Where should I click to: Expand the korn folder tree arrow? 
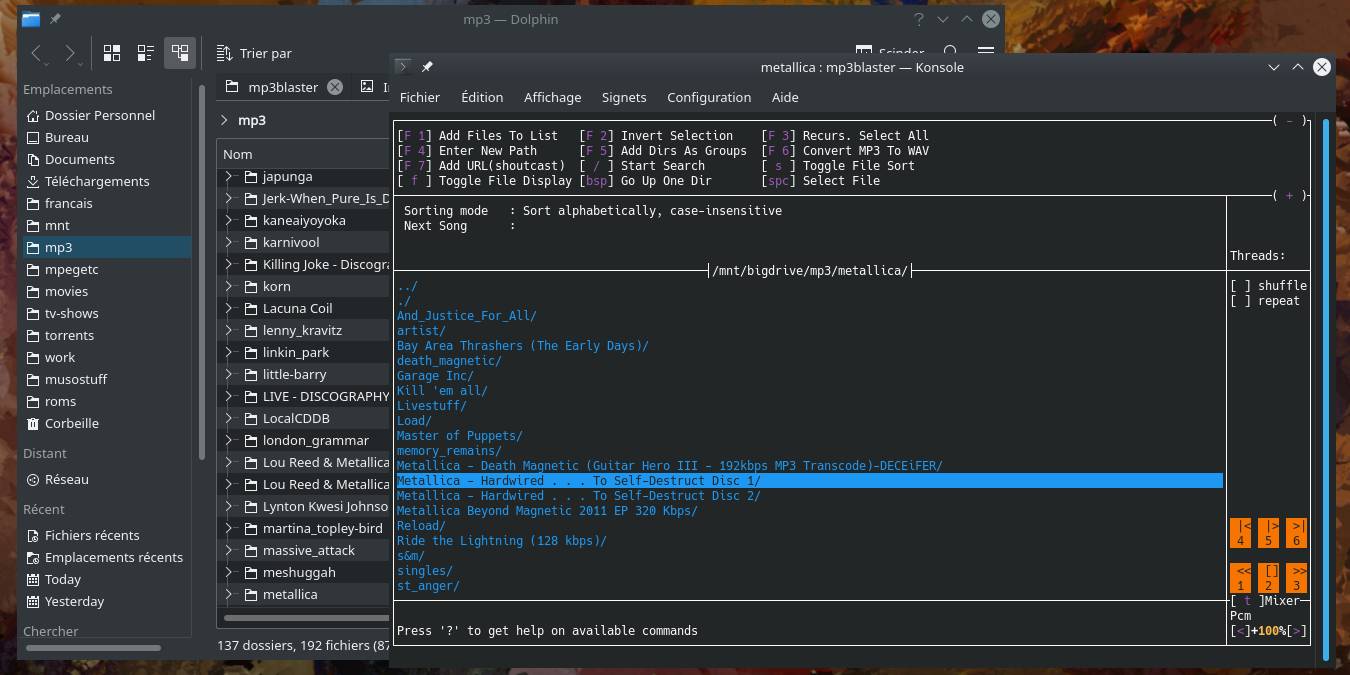tap(229, 286)
